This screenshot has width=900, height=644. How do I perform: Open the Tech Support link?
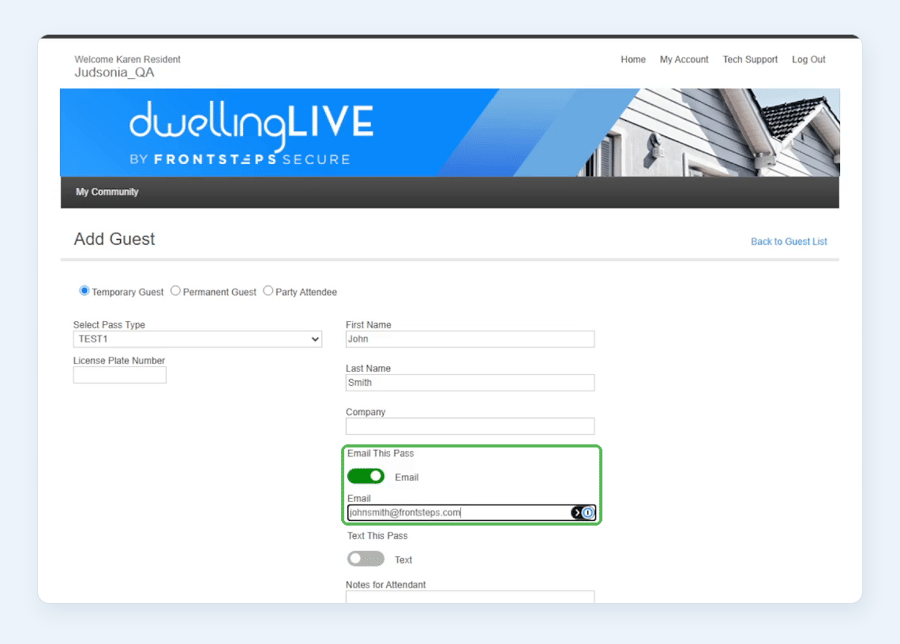pyautogui.click(x=750, y=59)
